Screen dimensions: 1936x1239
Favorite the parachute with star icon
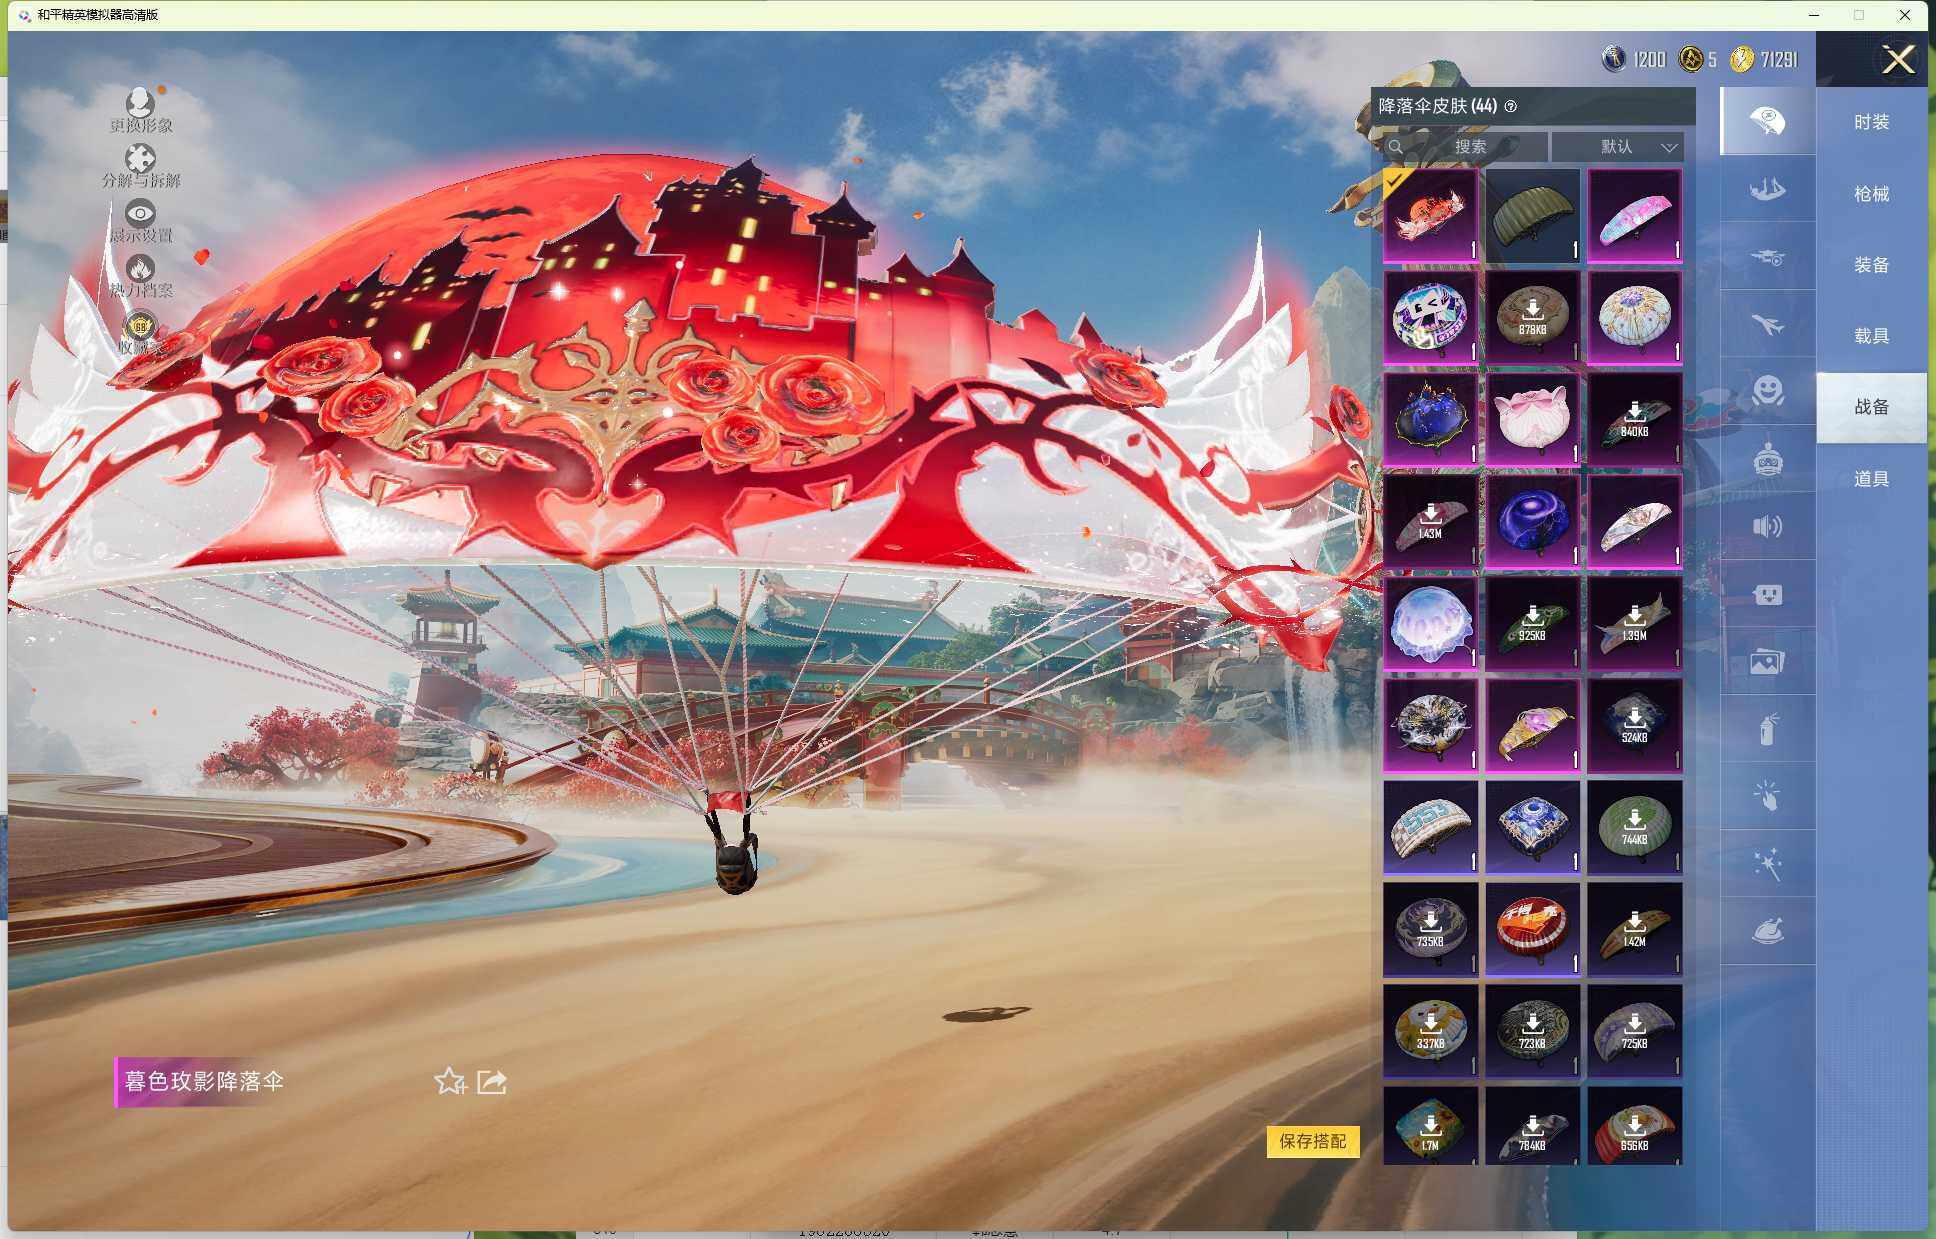point(449,1082)
